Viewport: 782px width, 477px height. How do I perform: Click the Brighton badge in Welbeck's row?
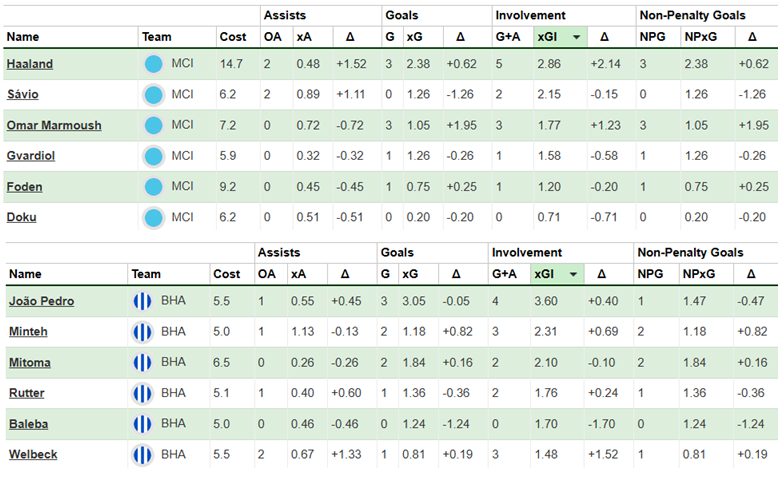141,454
